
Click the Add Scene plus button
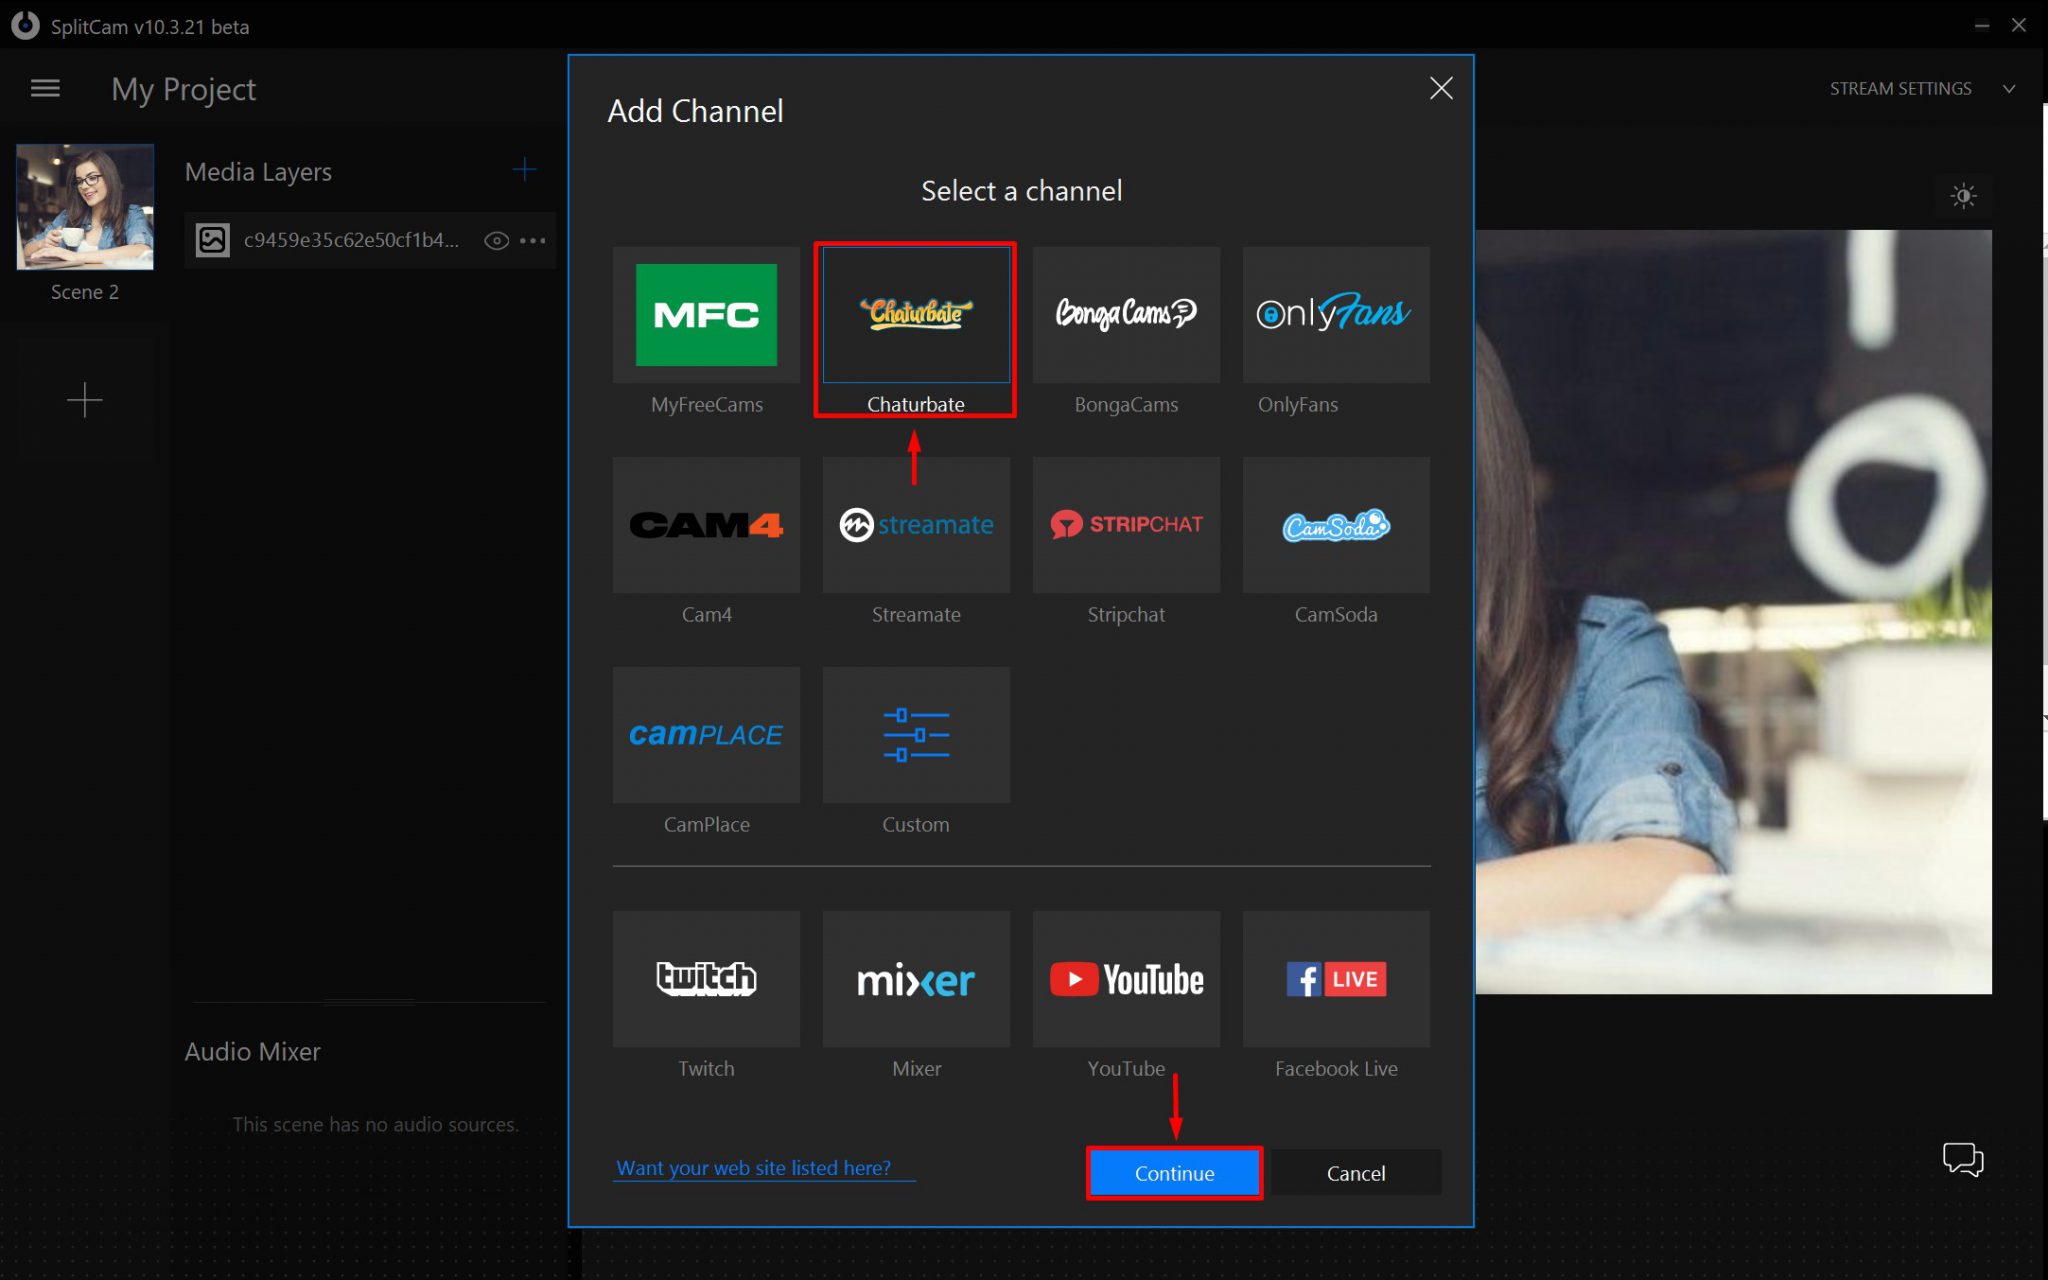point(83,398)
